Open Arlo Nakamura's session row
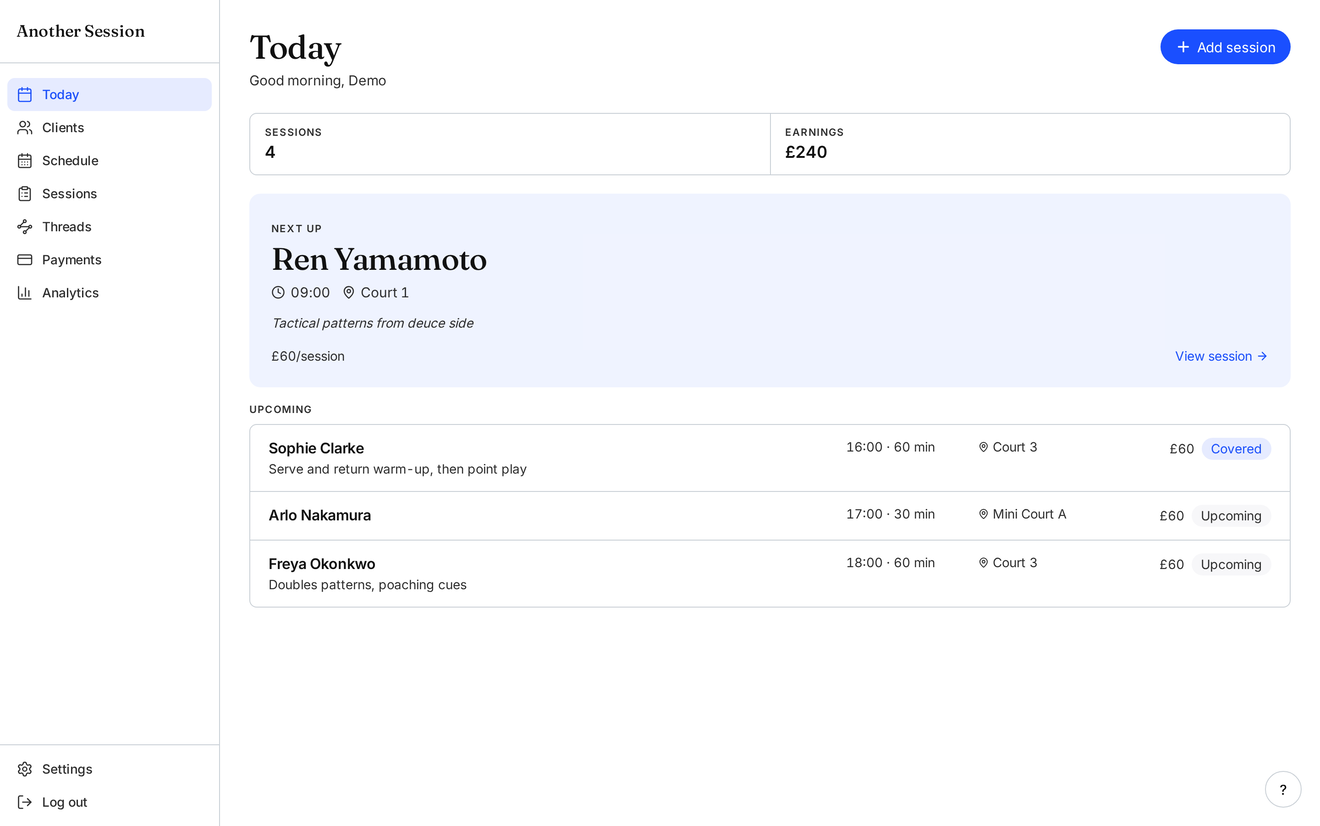Image resolution: width=1320 pixels, height=826 pixels. 770,516
